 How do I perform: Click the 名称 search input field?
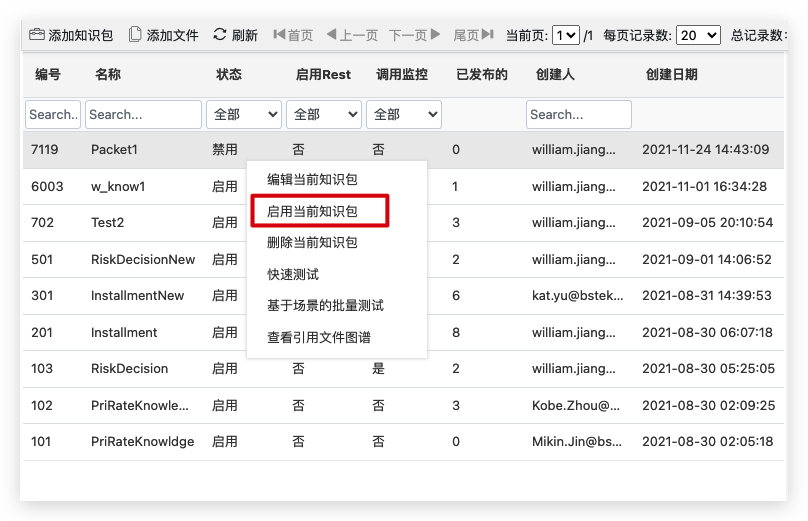point(143,115)
